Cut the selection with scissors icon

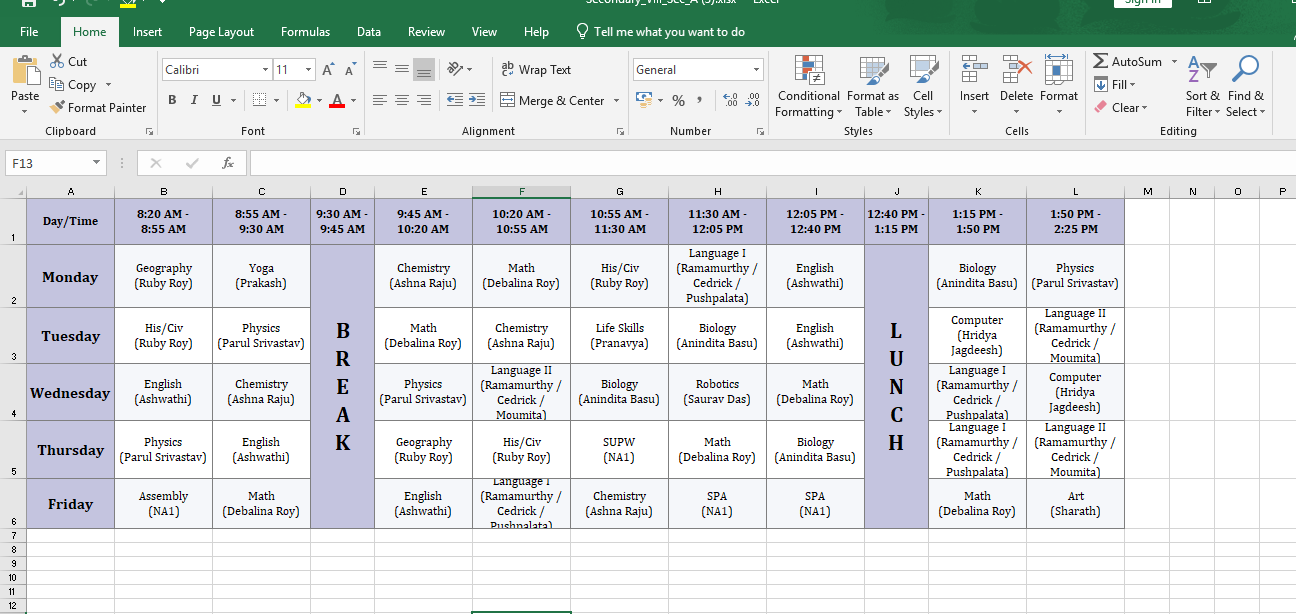[57, 61]
